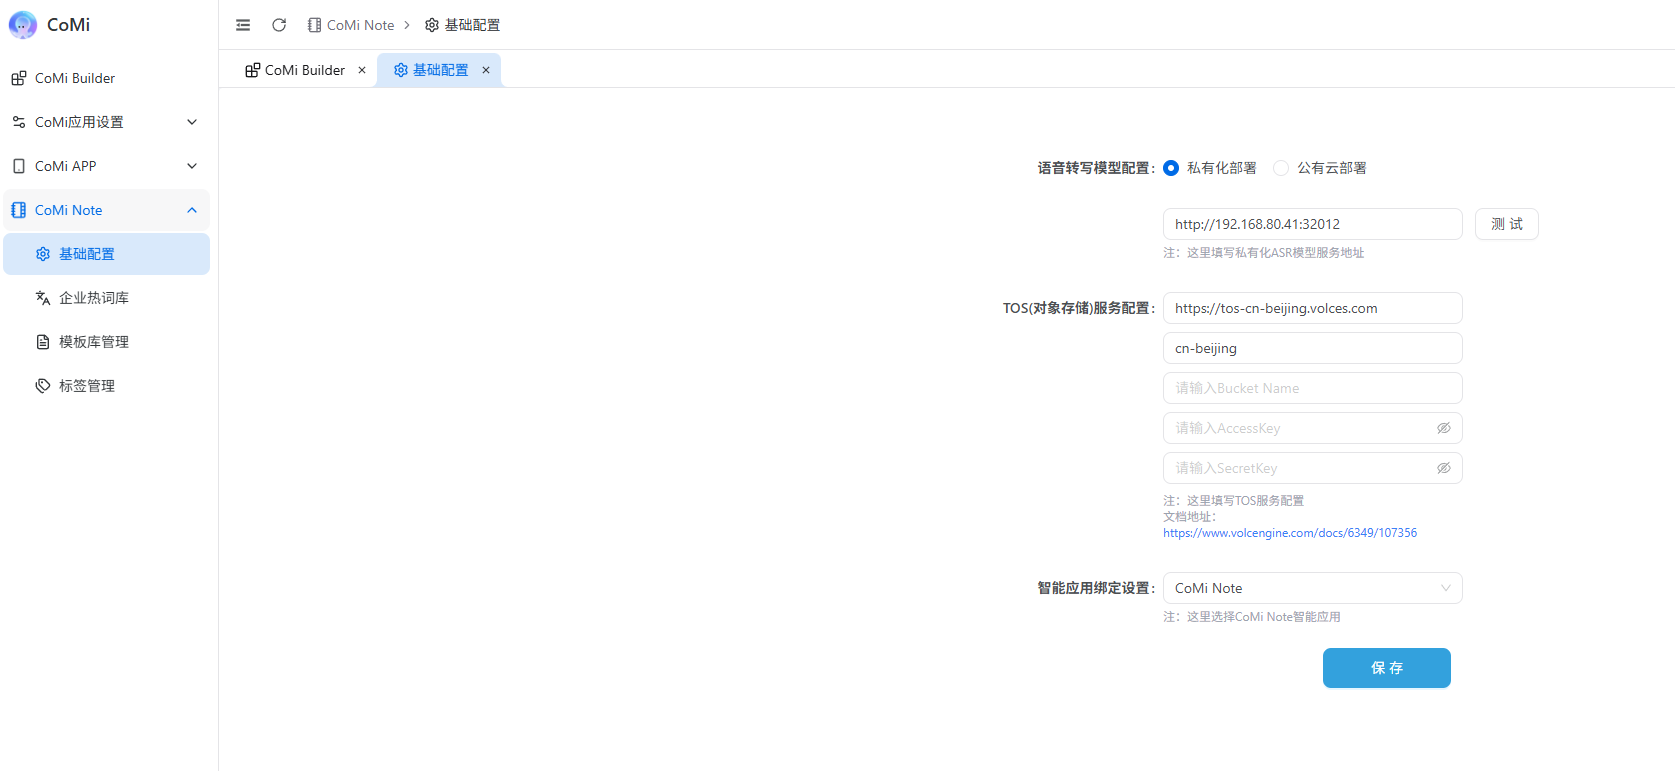
Task: Show the SecretKey with its eye icon
Action: (1444, 468)
